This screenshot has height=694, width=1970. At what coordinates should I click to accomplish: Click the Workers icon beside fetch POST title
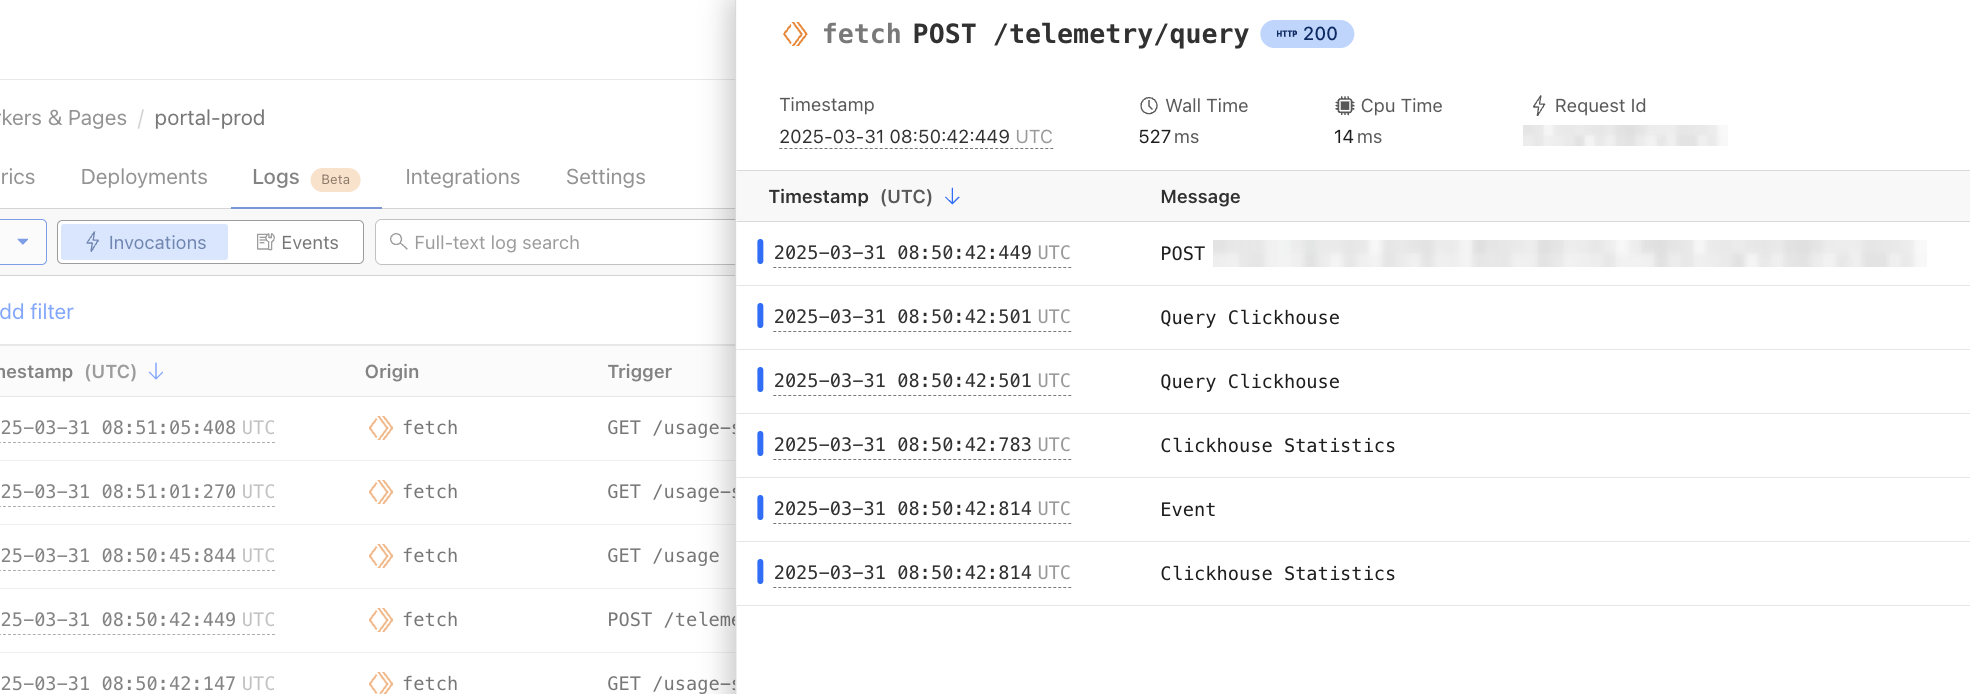point(795,34)
